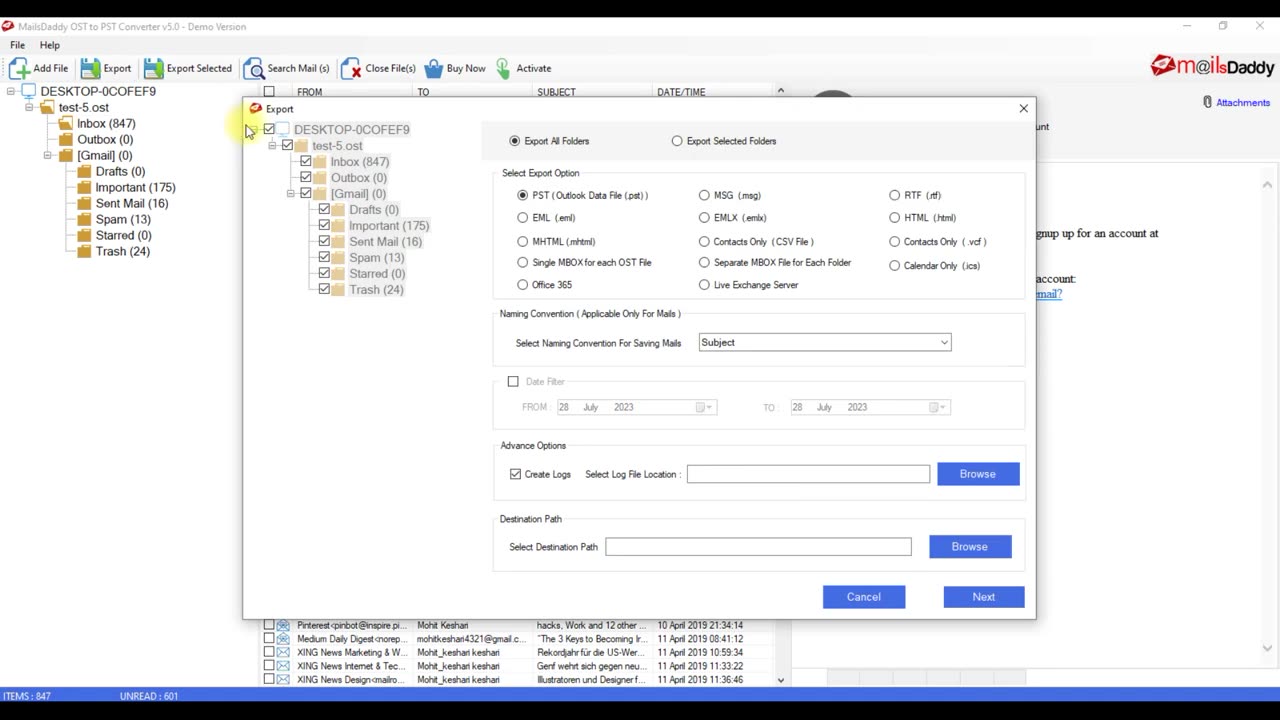Choose MSG (.msg) export option
1280x720 pixels.
coord(704,195)
